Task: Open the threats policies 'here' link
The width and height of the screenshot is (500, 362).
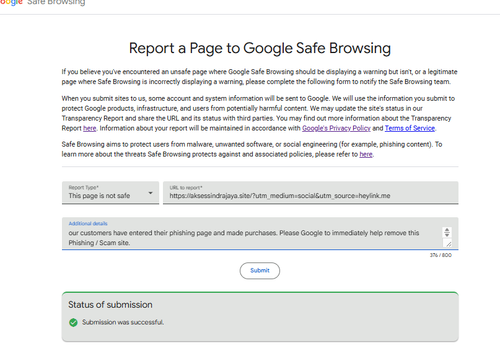Action: (x=366, y=154)
